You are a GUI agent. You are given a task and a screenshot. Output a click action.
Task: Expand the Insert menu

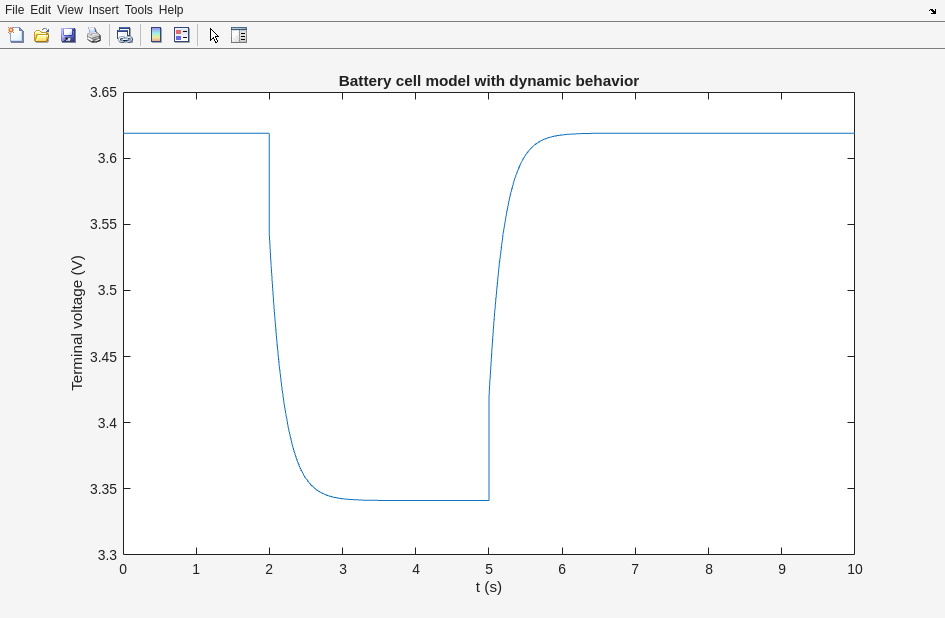click(x=103, y=10)
